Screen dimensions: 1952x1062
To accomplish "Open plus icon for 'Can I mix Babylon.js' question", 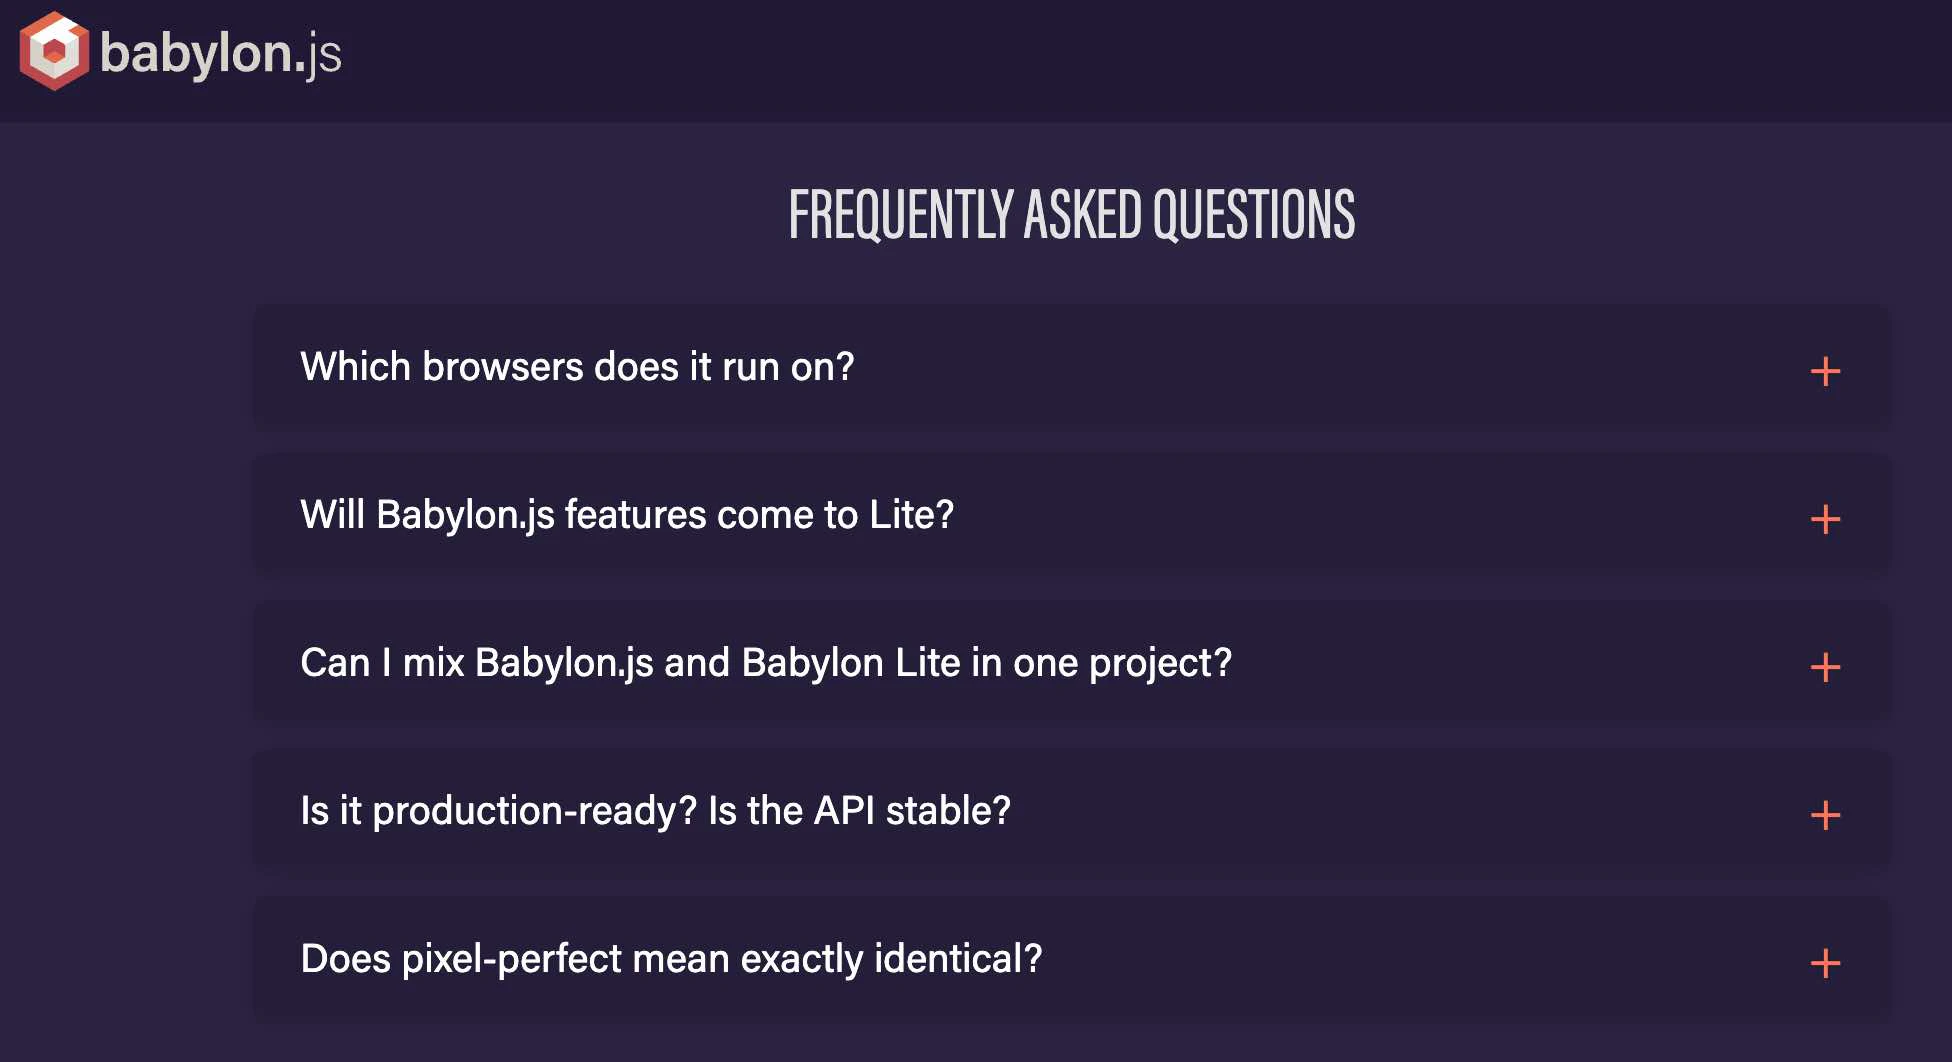I will [1825, 667].
